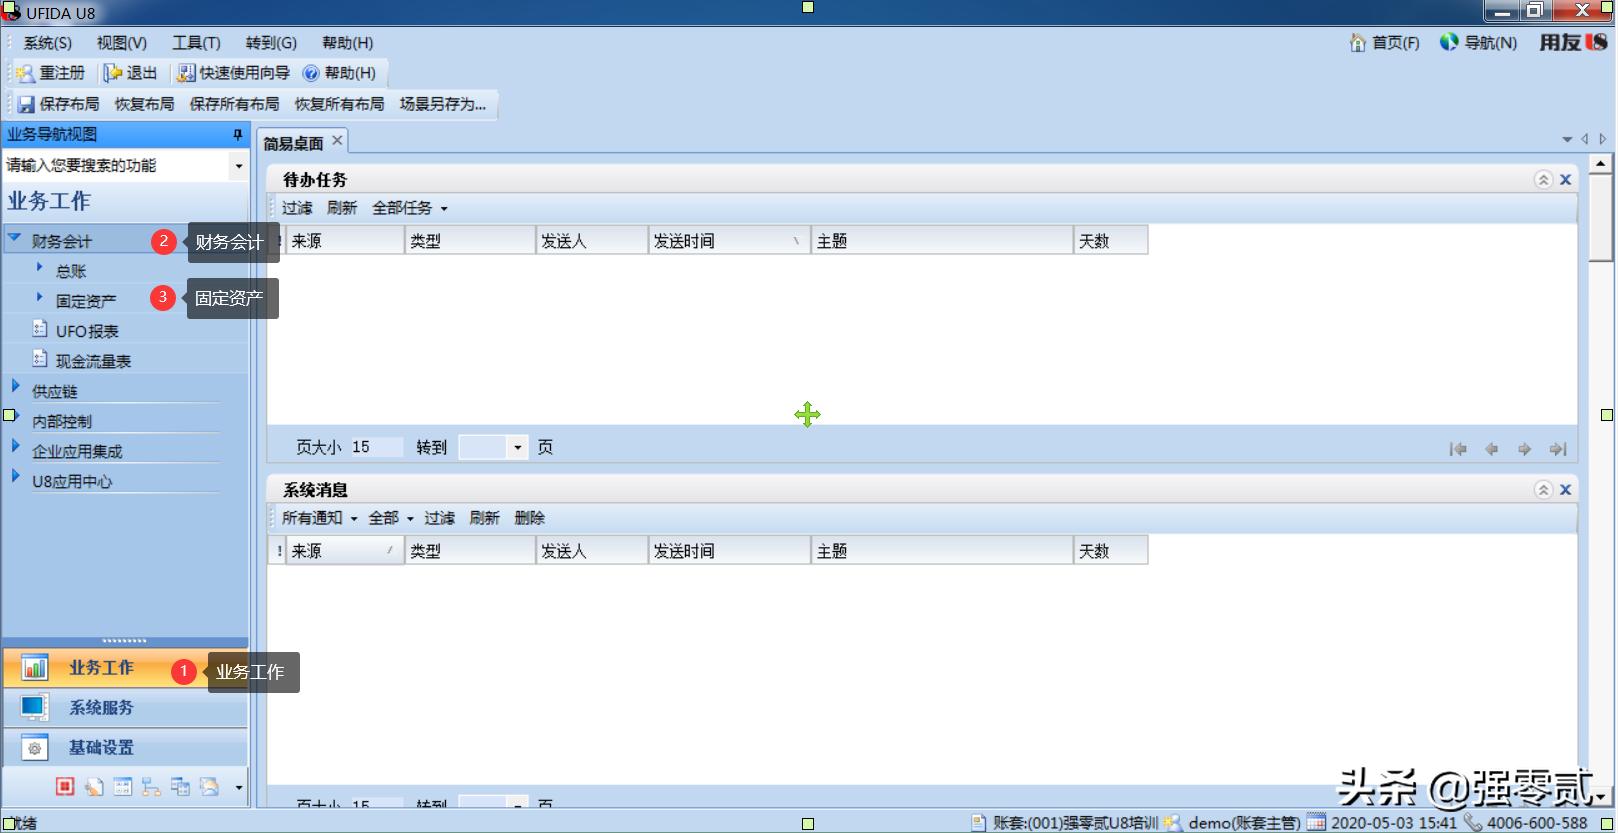Go to next page in 待办任务 pager
Viewport: 1618px width, 833px height.
[1525, 449]
